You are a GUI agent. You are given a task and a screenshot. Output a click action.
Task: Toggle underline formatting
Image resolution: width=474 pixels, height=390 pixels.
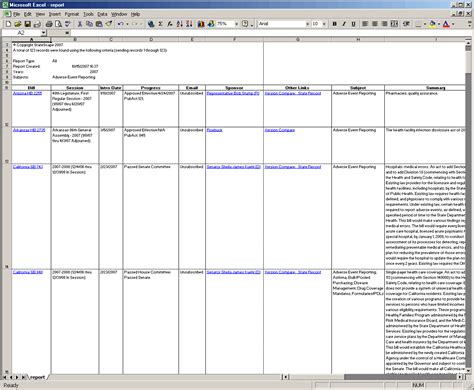point(353,24)
